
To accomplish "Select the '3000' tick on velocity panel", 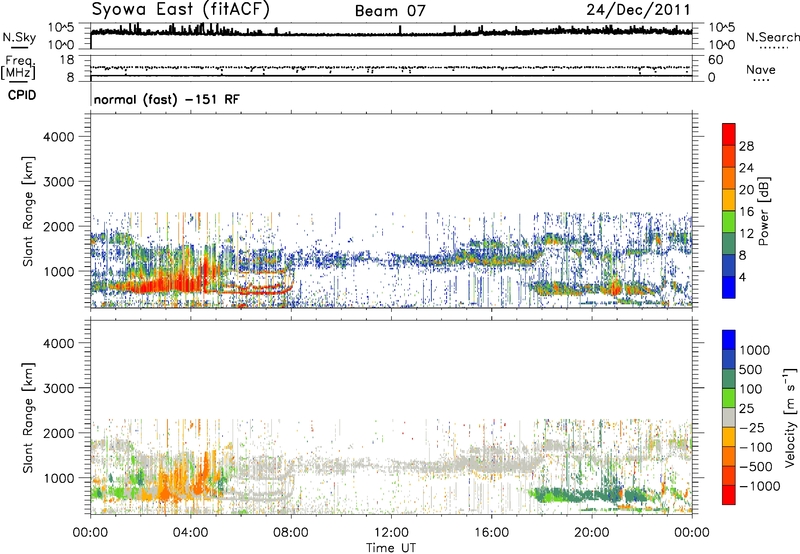I will click(x=59, y=388).
